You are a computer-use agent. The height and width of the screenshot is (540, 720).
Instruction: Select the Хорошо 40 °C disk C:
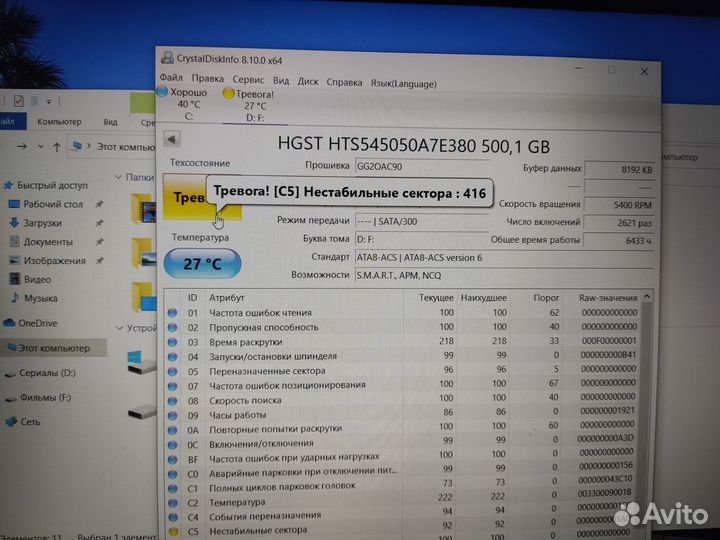pos(183,104)
